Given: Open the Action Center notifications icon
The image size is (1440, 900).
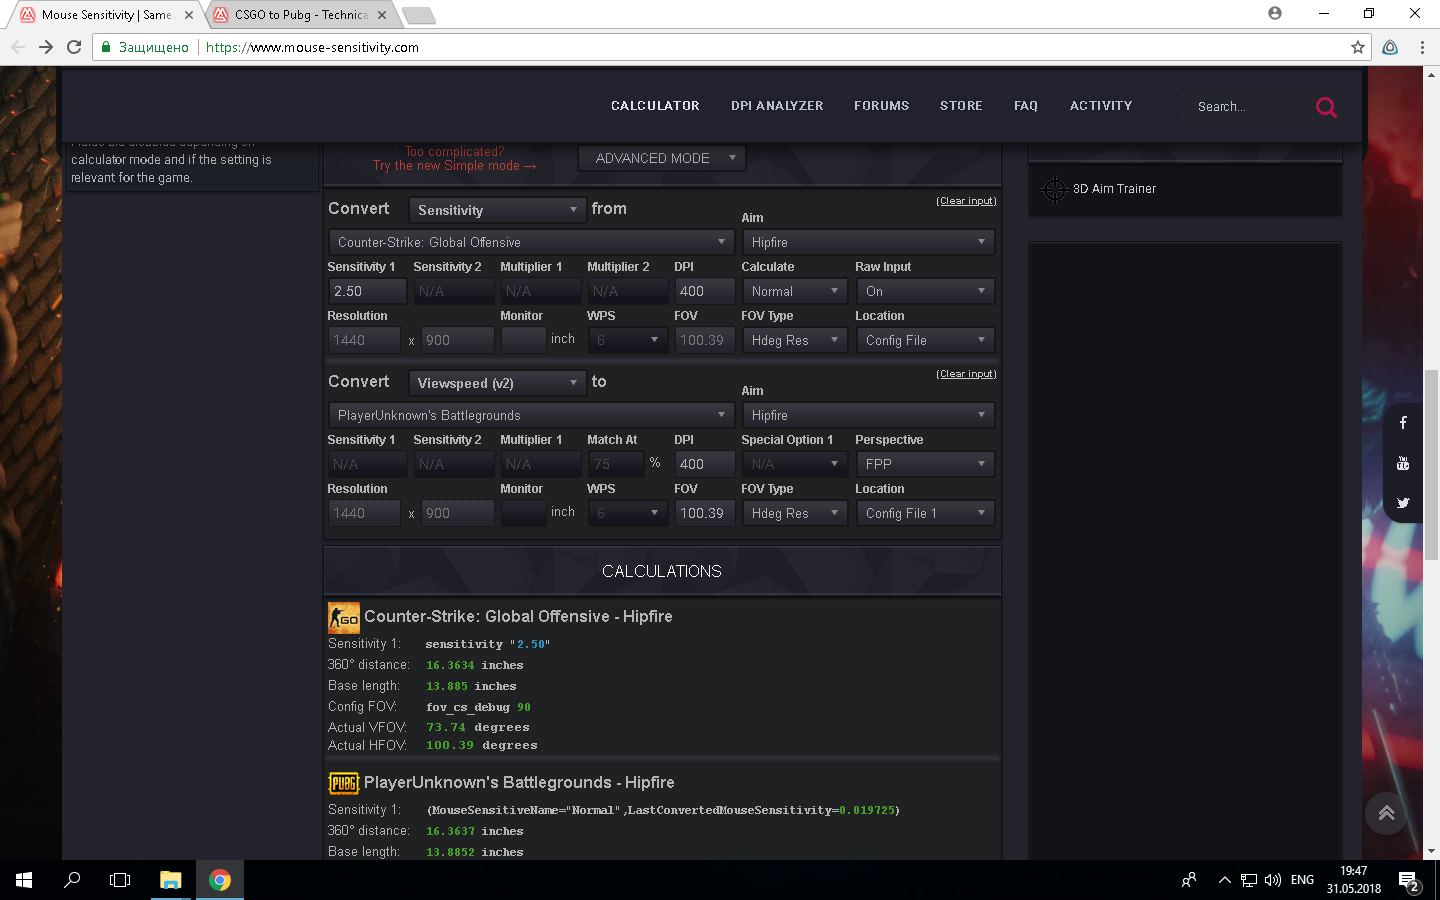Looking at the screenshot, I should 1408,880.
